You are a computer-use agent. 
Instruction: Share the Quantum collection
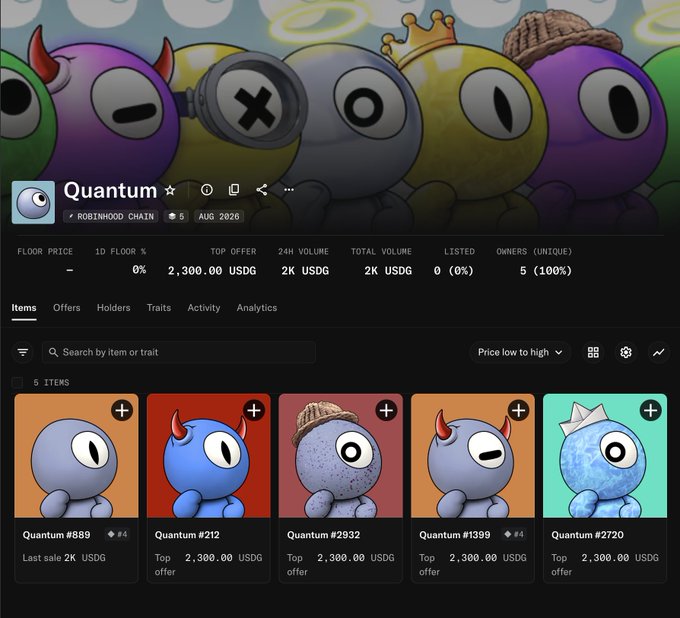tap(262, 190)
